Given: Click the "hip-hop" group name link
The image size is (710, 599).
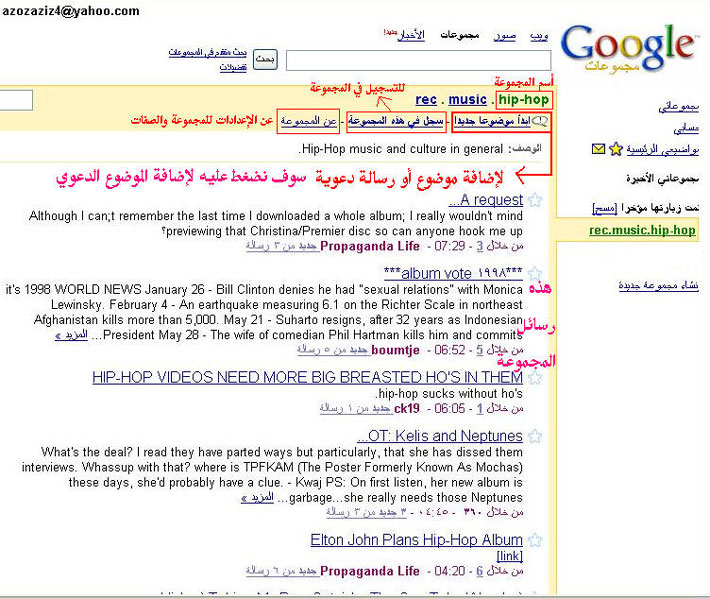Looking at the screenshot, I should coord(523,100).
